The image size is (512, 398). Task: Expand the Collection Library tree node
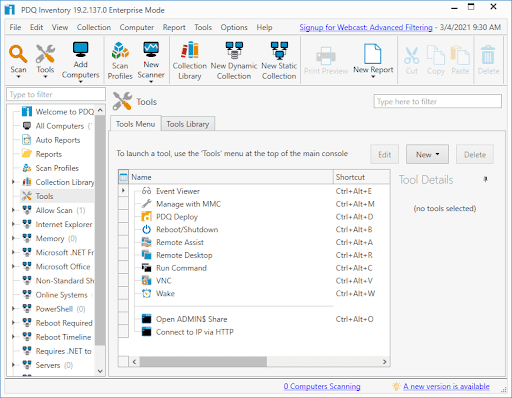click(13, 182)
